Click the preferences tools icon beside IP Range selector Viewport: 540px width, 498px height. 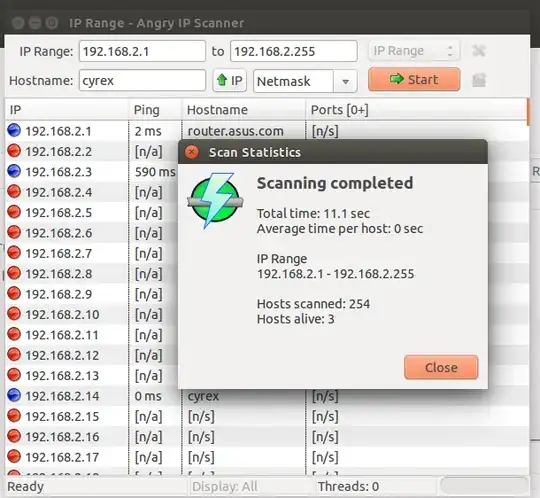click(479, 51)
